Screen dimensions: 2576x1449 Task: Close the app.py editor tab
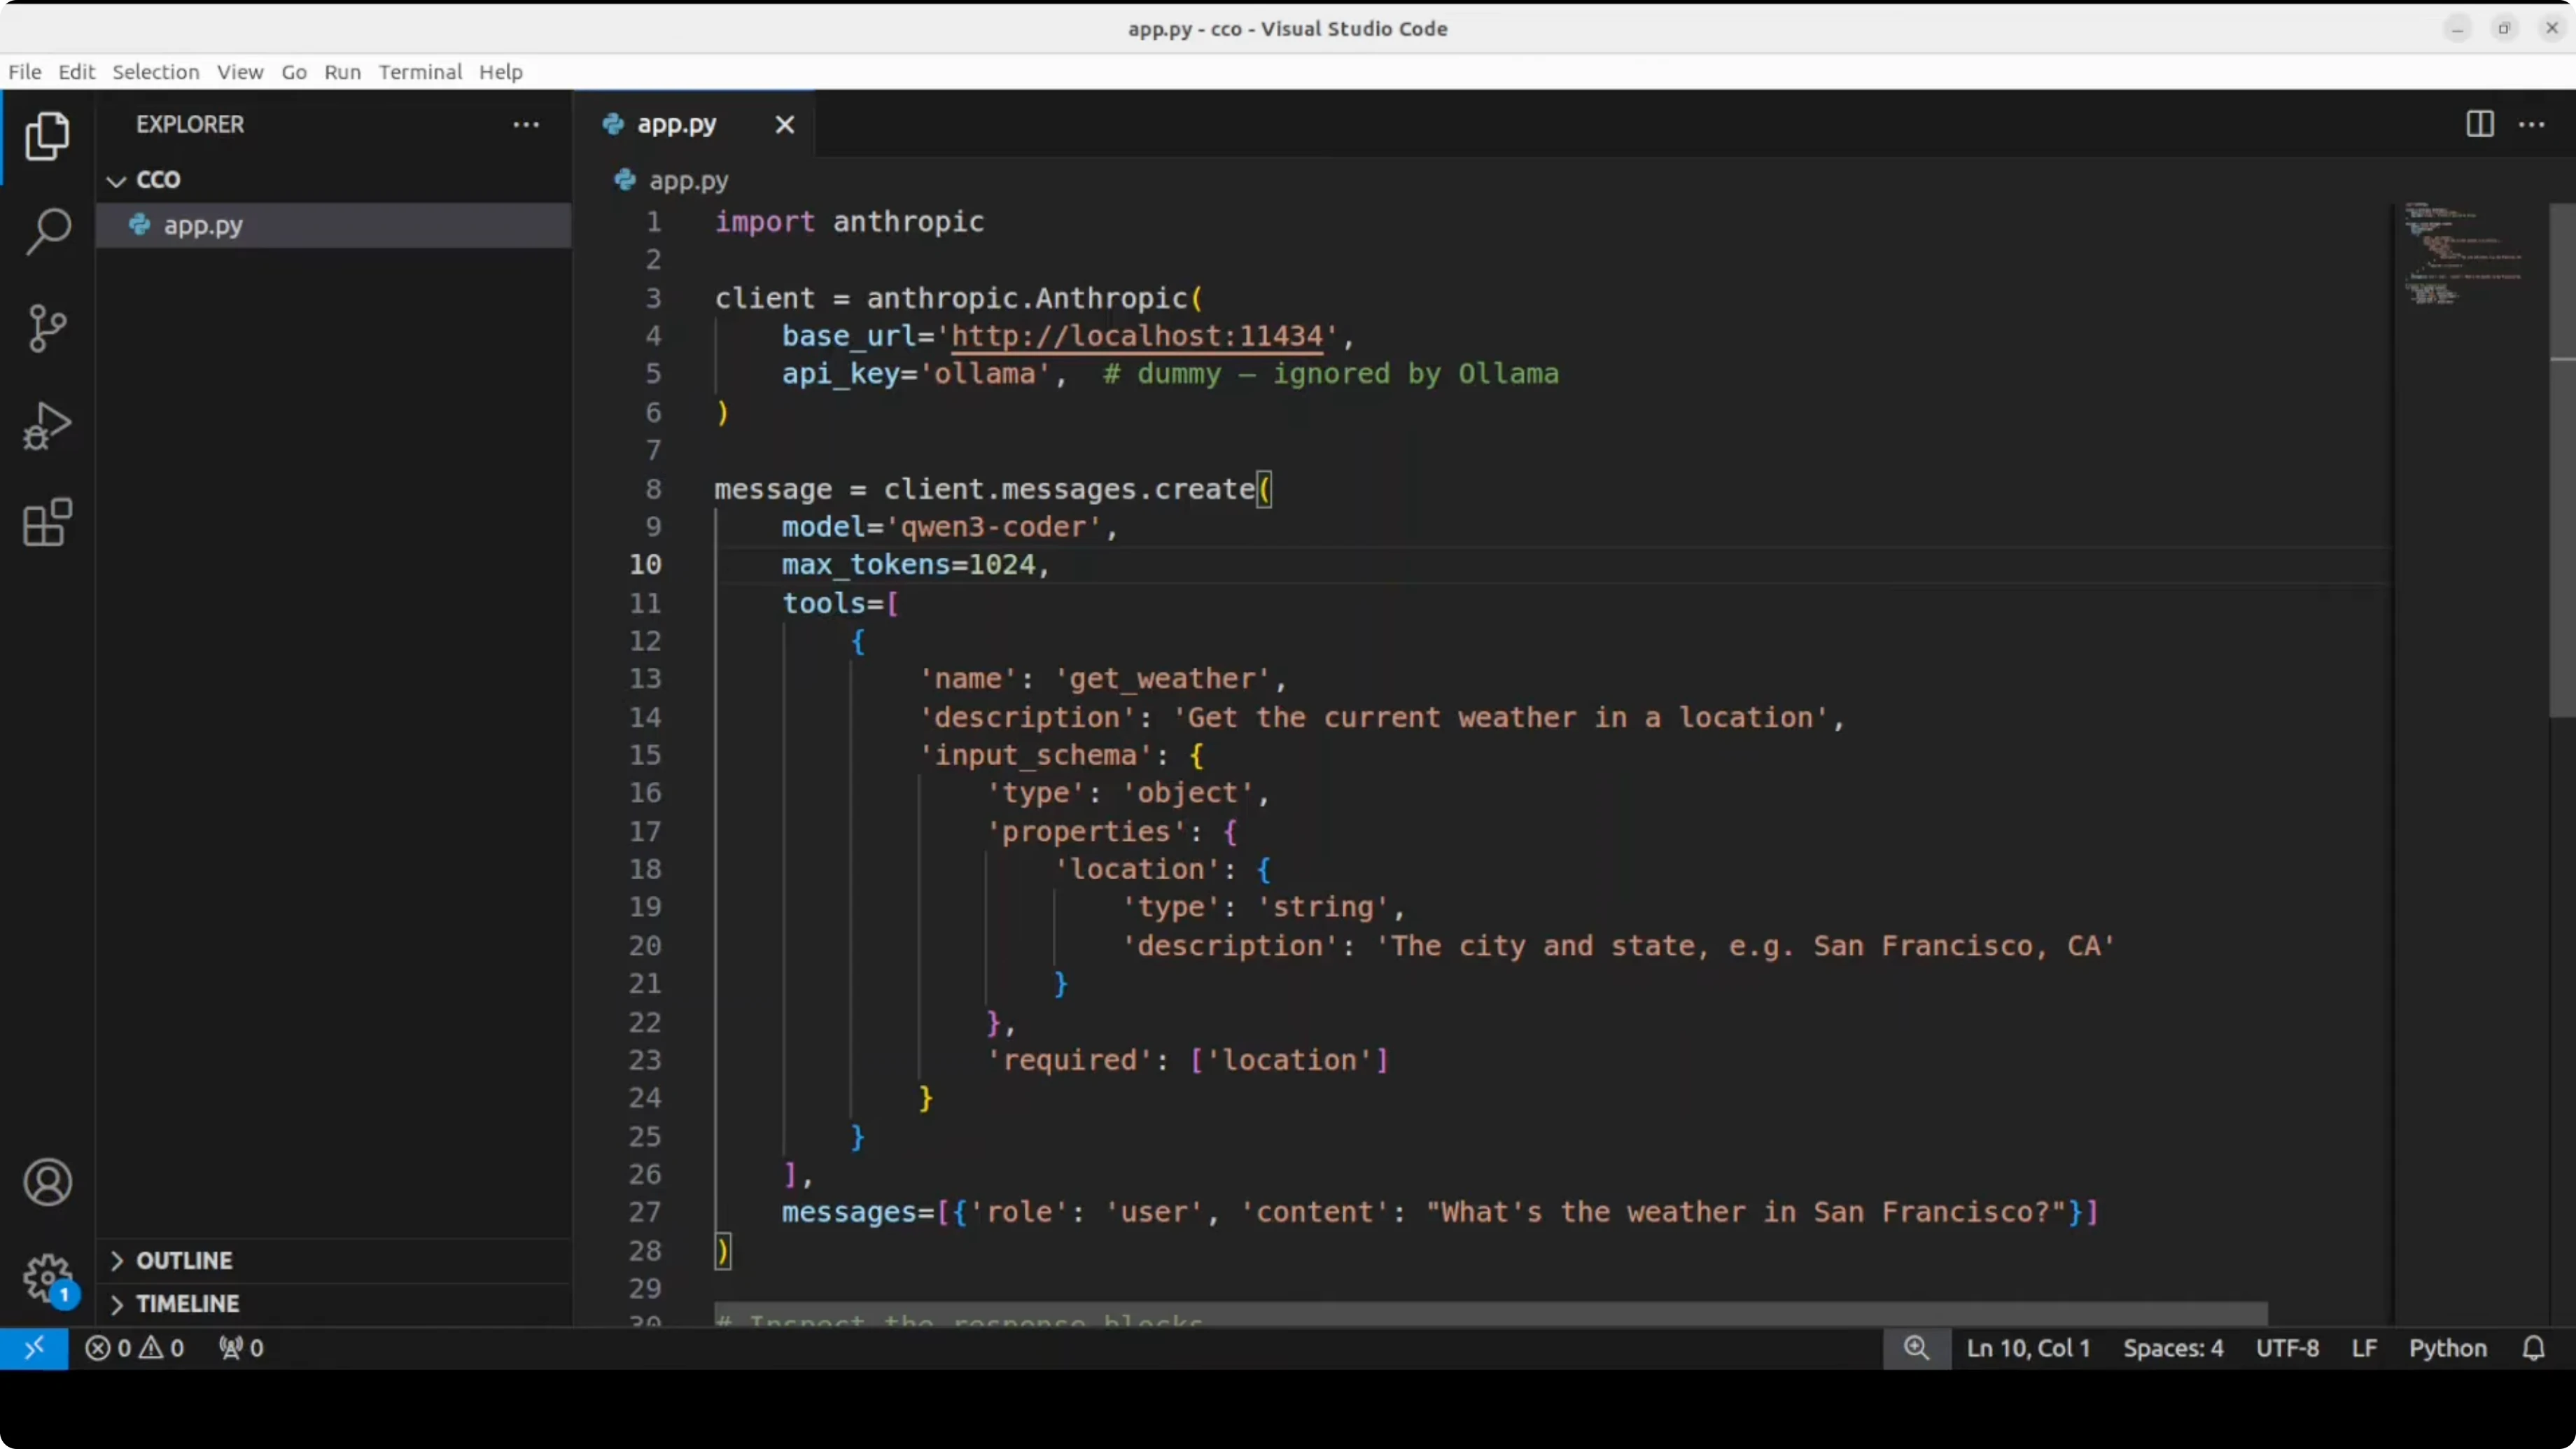(785, 124)
